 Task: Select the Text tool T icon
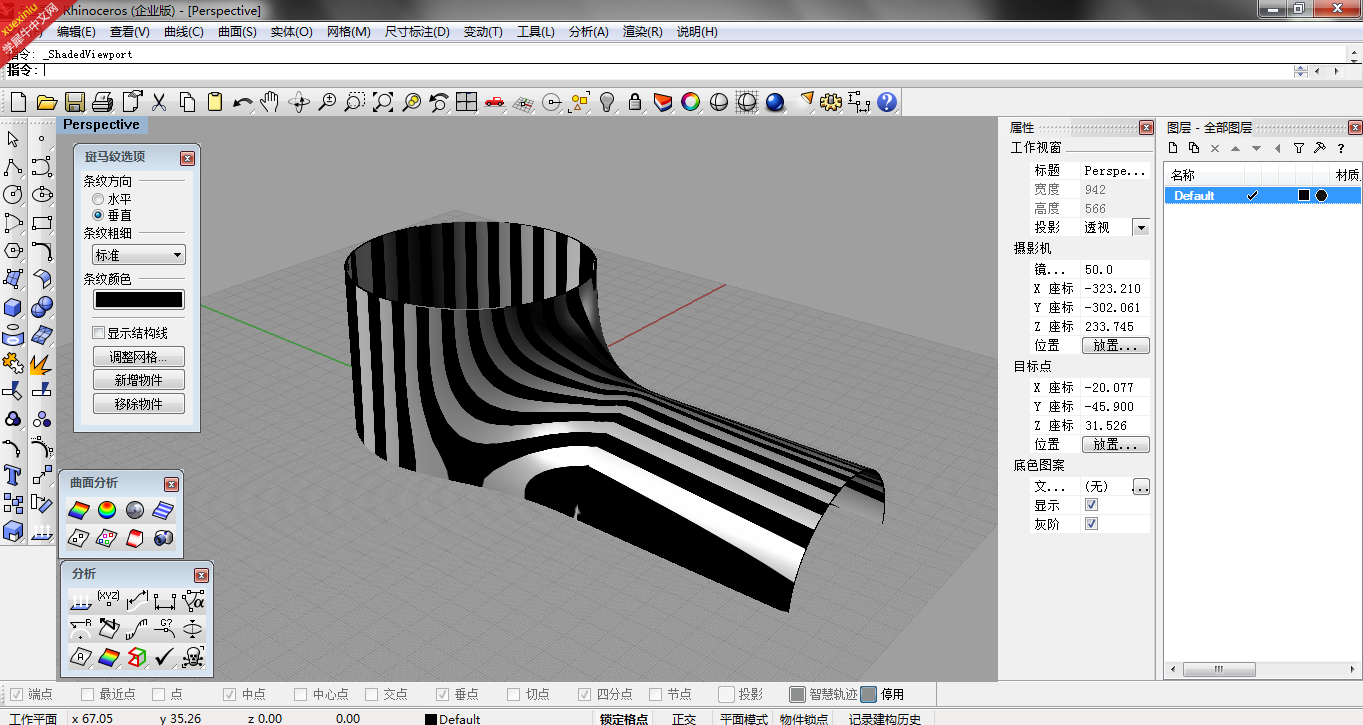click(13, 475)
